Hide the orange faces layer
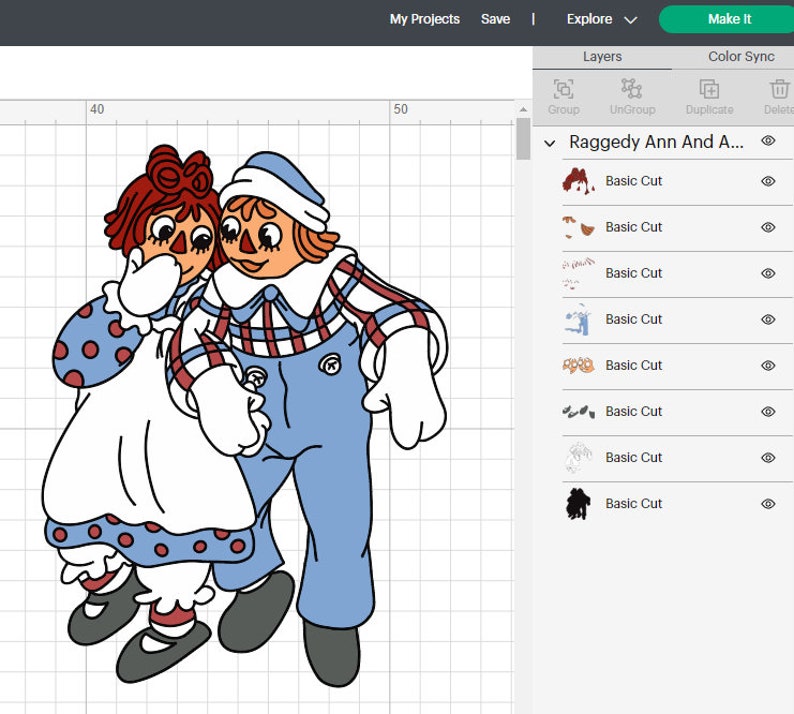The width and height of the screenshot is (794, 714). 768,366
